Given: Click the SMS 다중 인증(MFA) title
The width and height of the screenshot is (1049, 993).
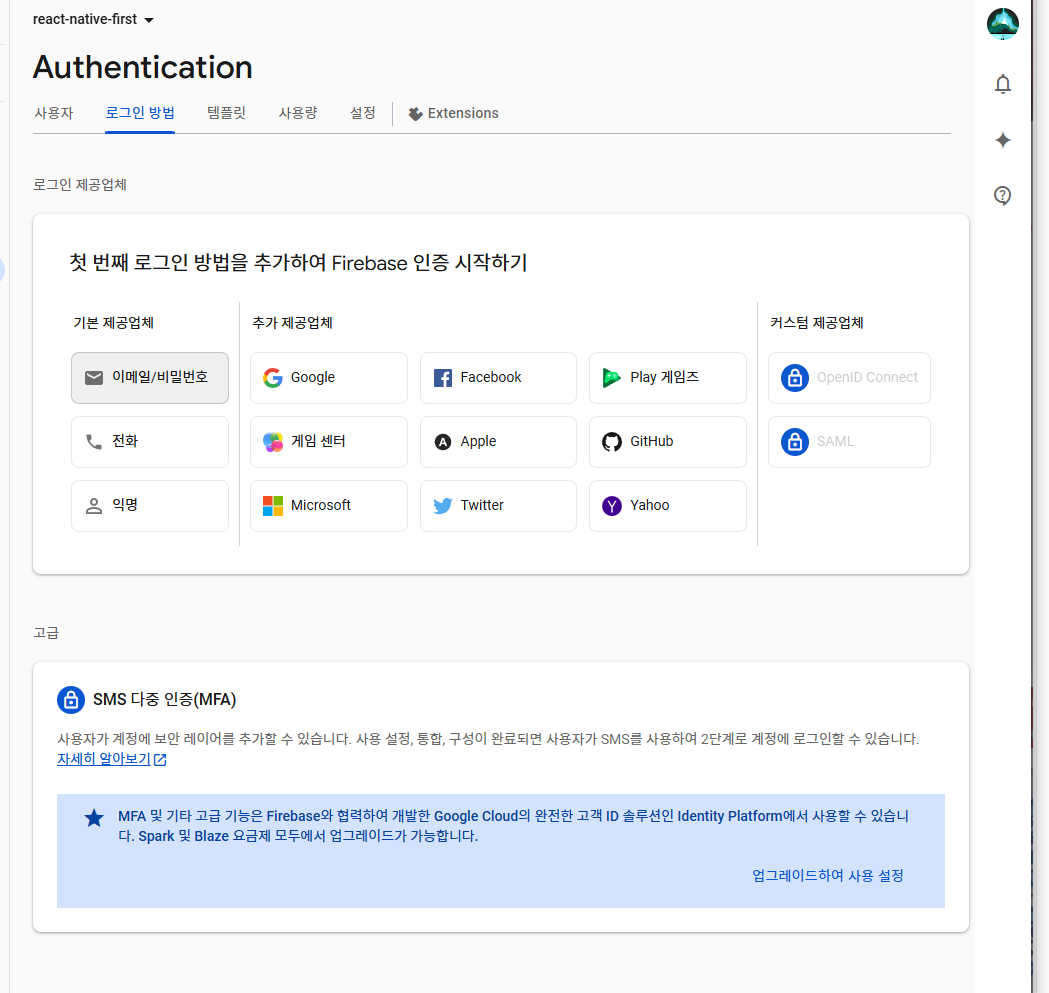Looking at the screenshot, I should (x=165, y=700).
